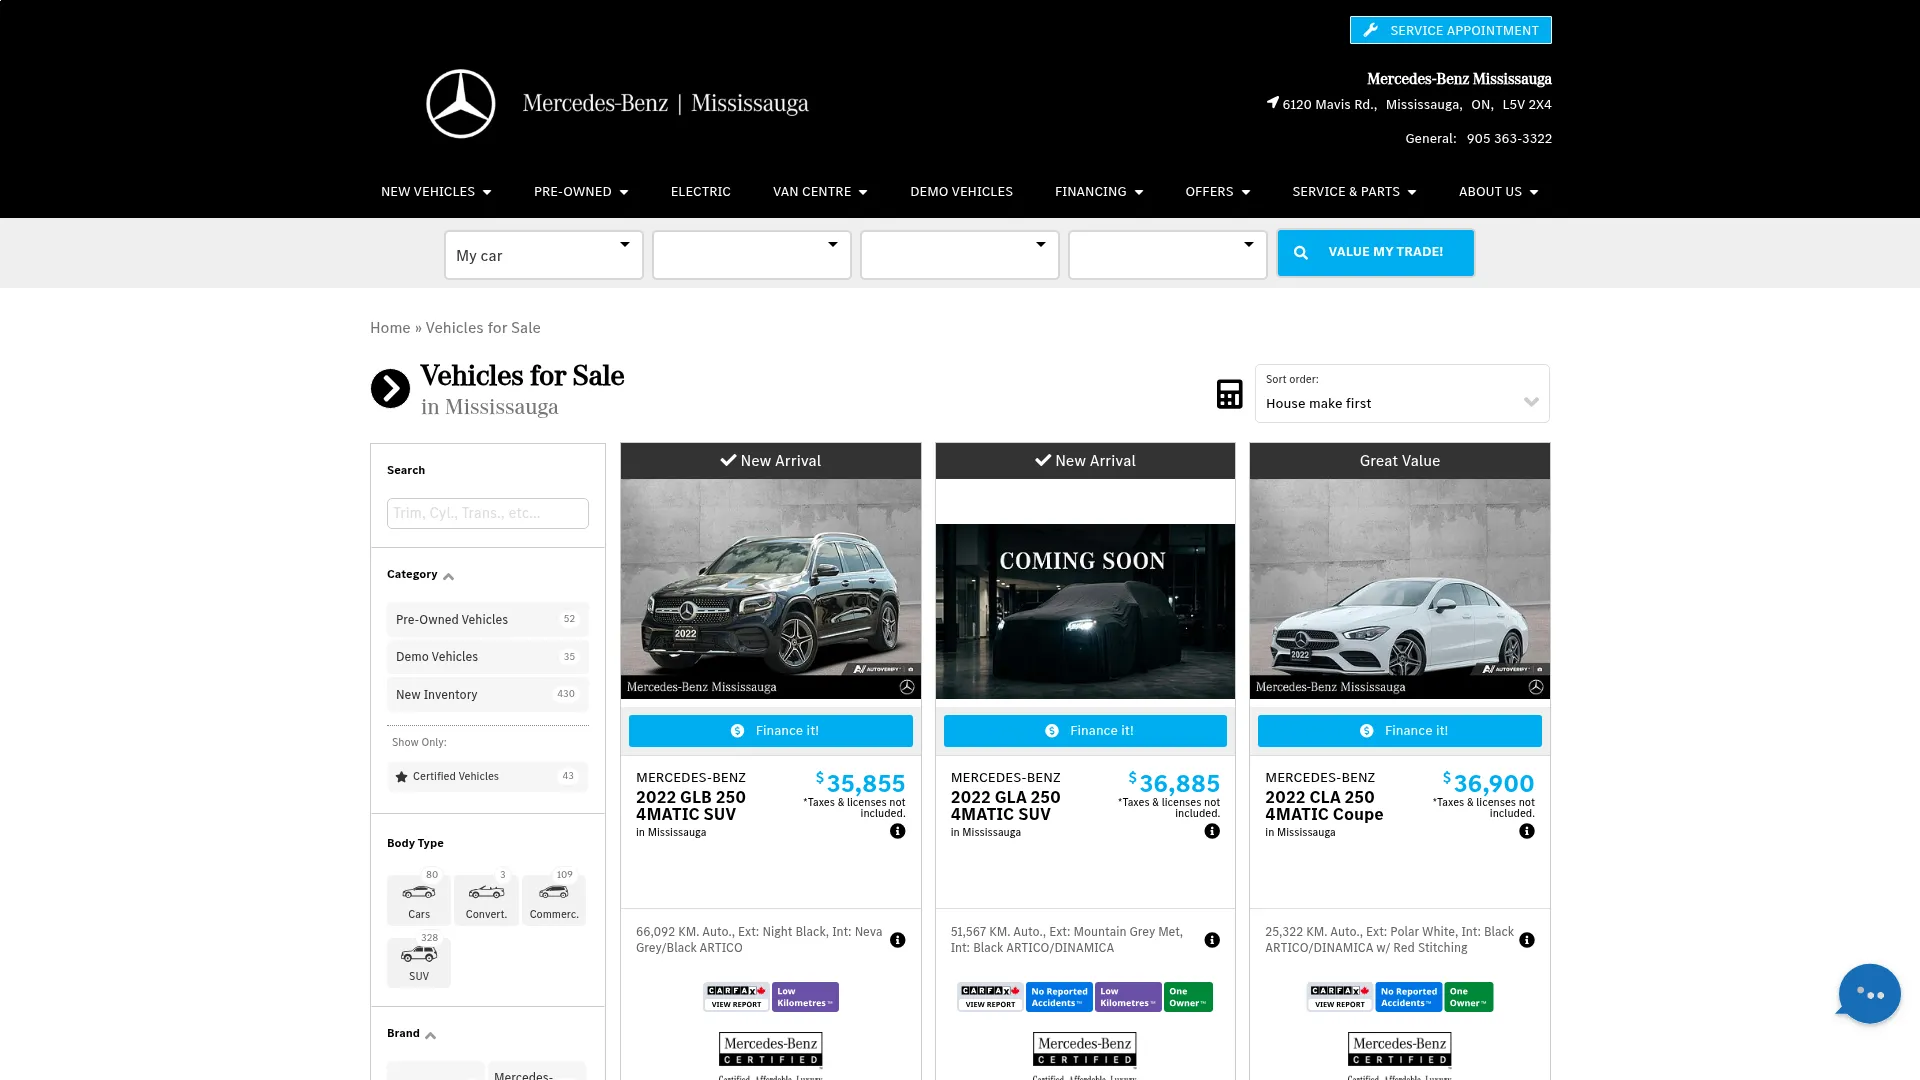This screenshot has height=1080, width=1920.
Task: Open the Van Centre menu
Action: [x=820, y=192]
